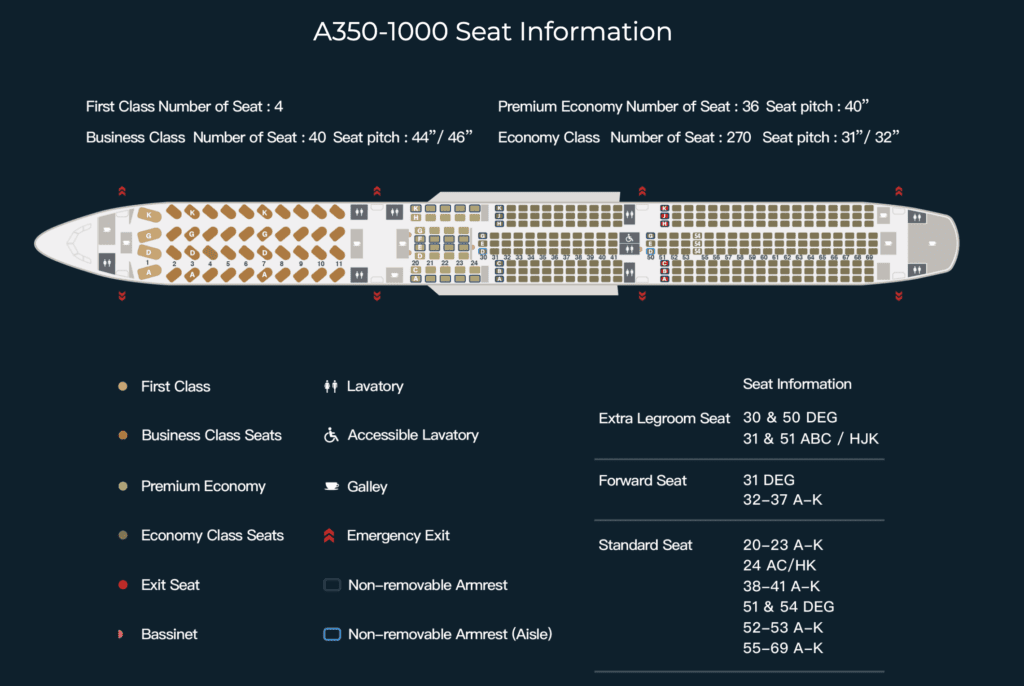Image resolution: width=1024 pixels, height=686 pixels.
Task: Click the A350-1000 Seat Information title
Action: point(492,31)
